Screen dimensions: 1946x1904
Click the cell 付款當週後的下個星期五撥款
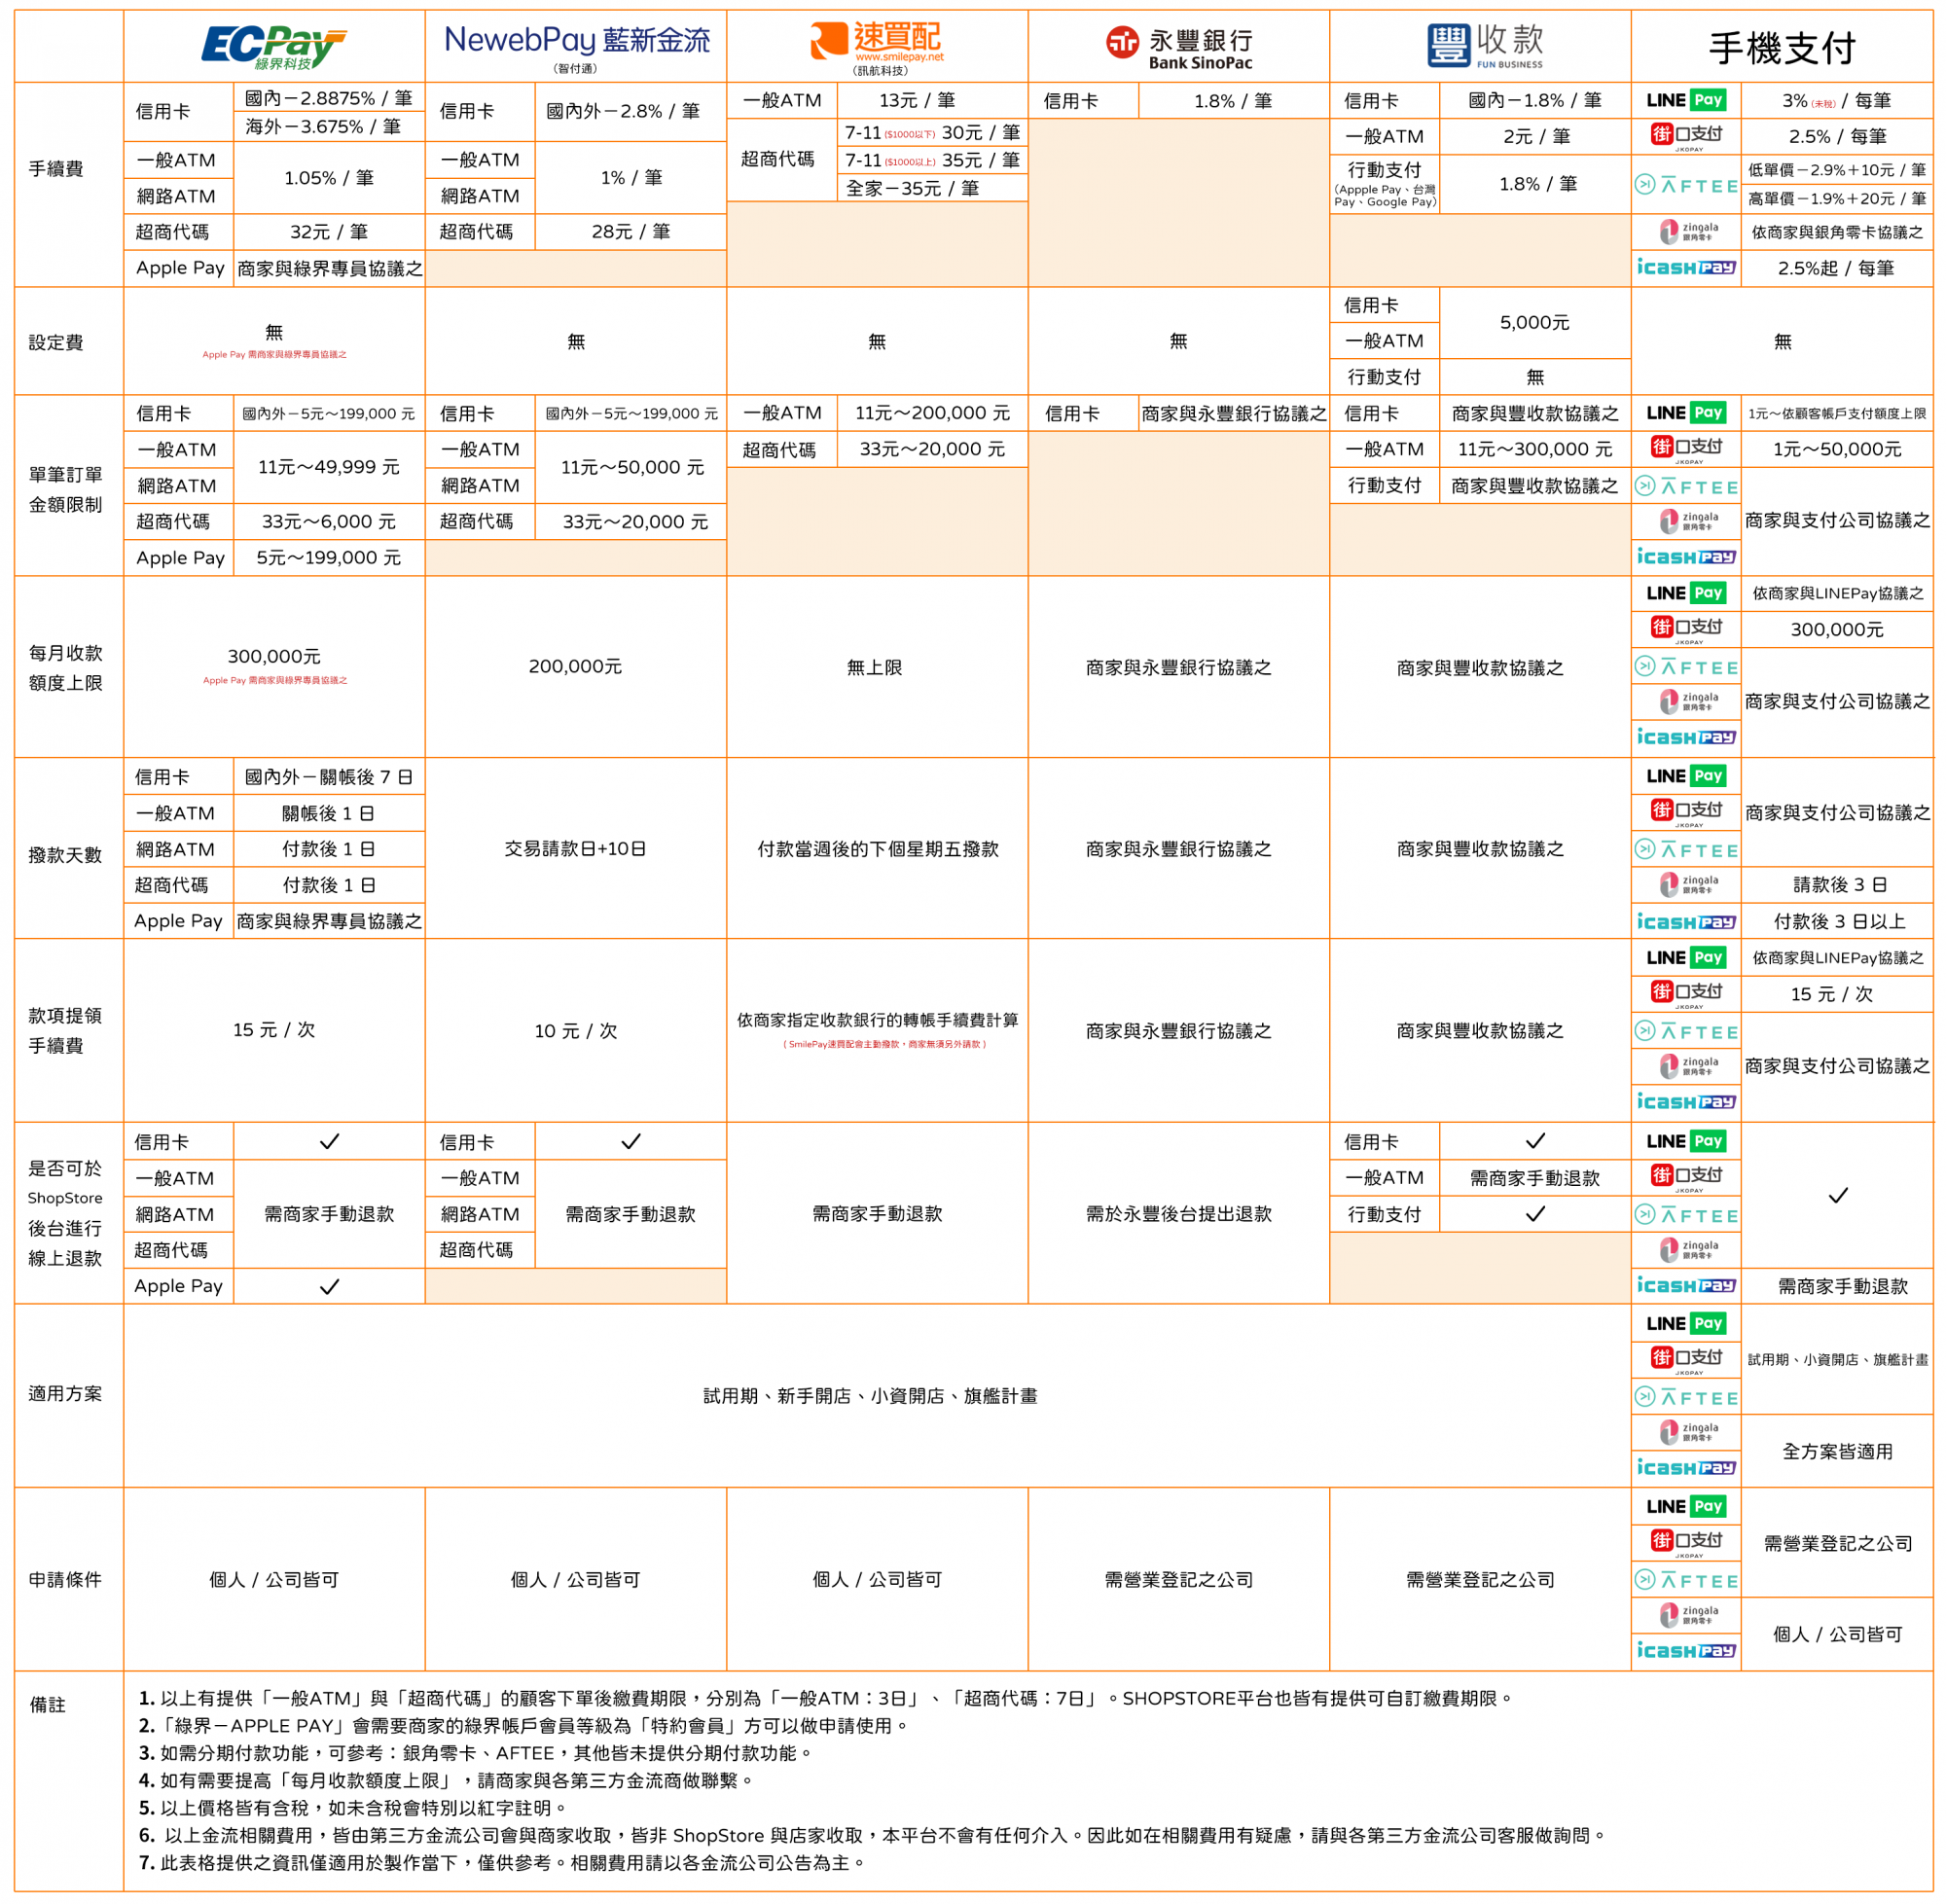click(878, 848)
